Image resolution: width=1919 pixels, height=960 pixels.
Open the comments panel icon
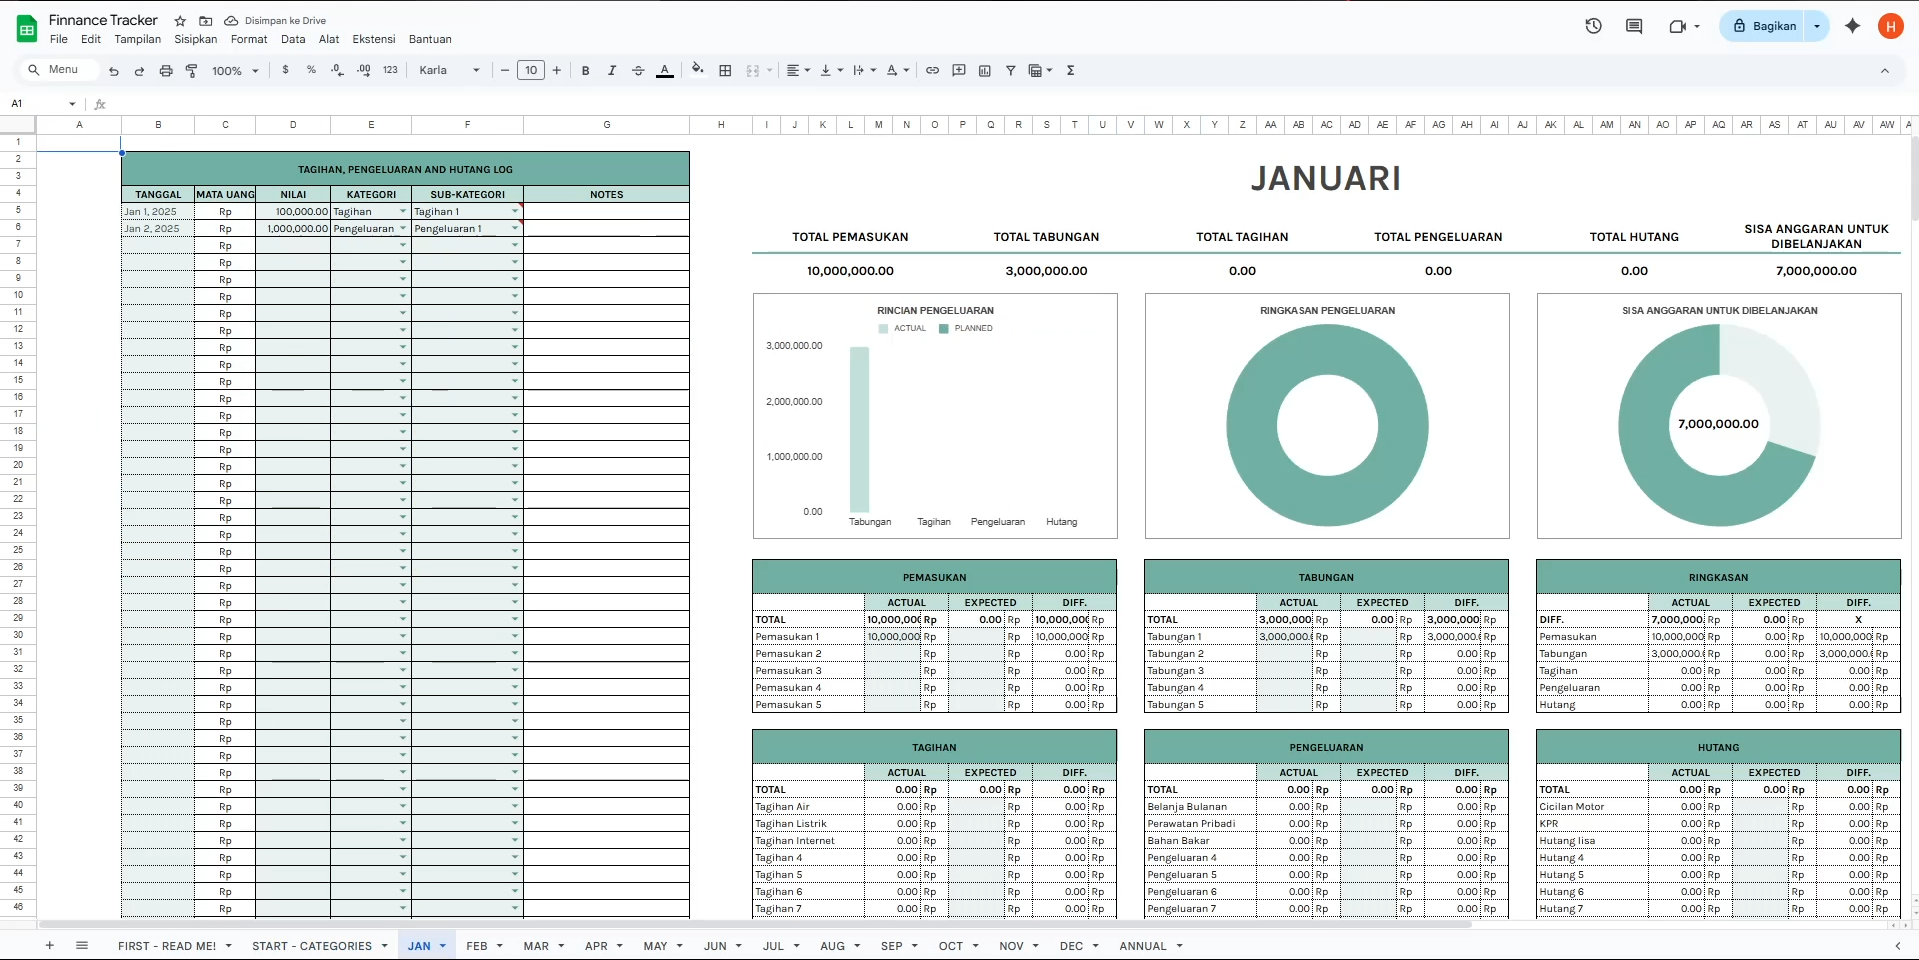pyautogui.click(x=1634, y=27)
